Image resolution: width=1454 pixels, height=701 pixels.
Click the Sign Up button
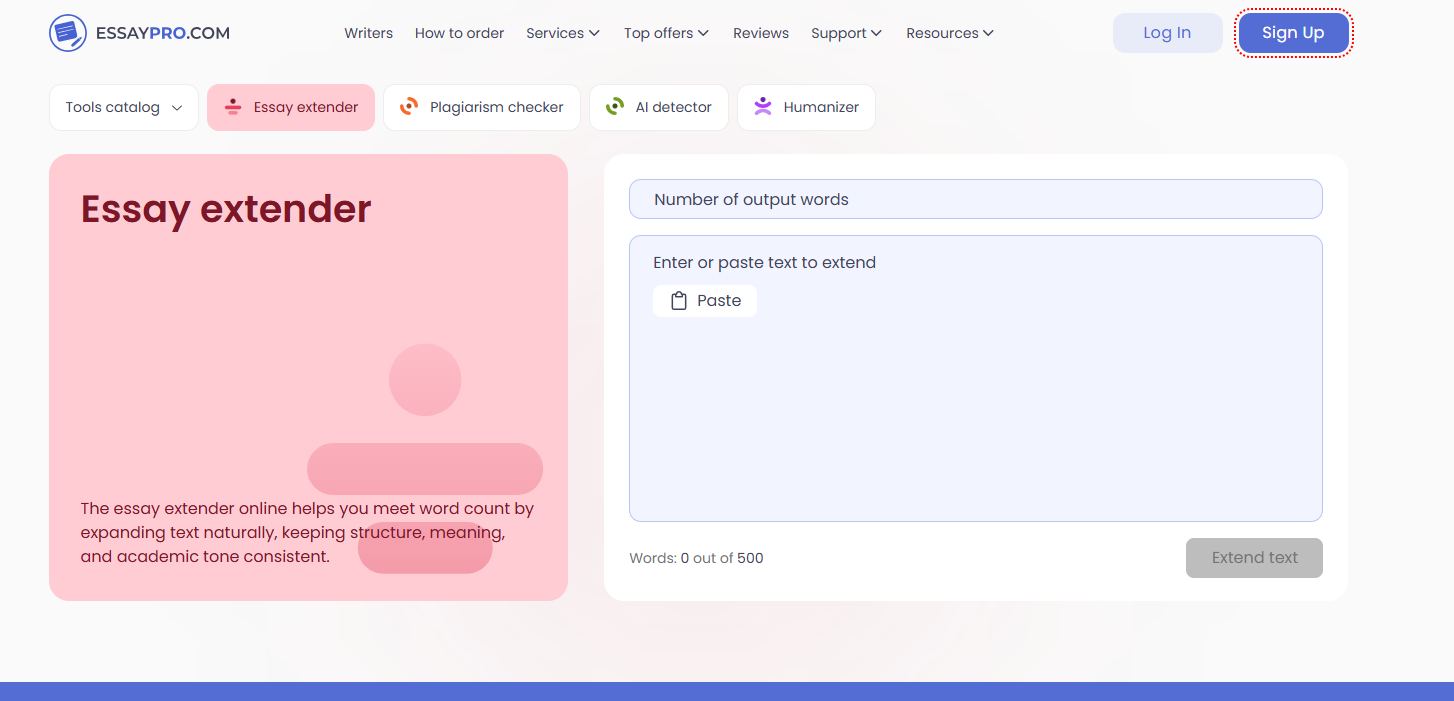pyautogui.click(x=1293, y=33)
